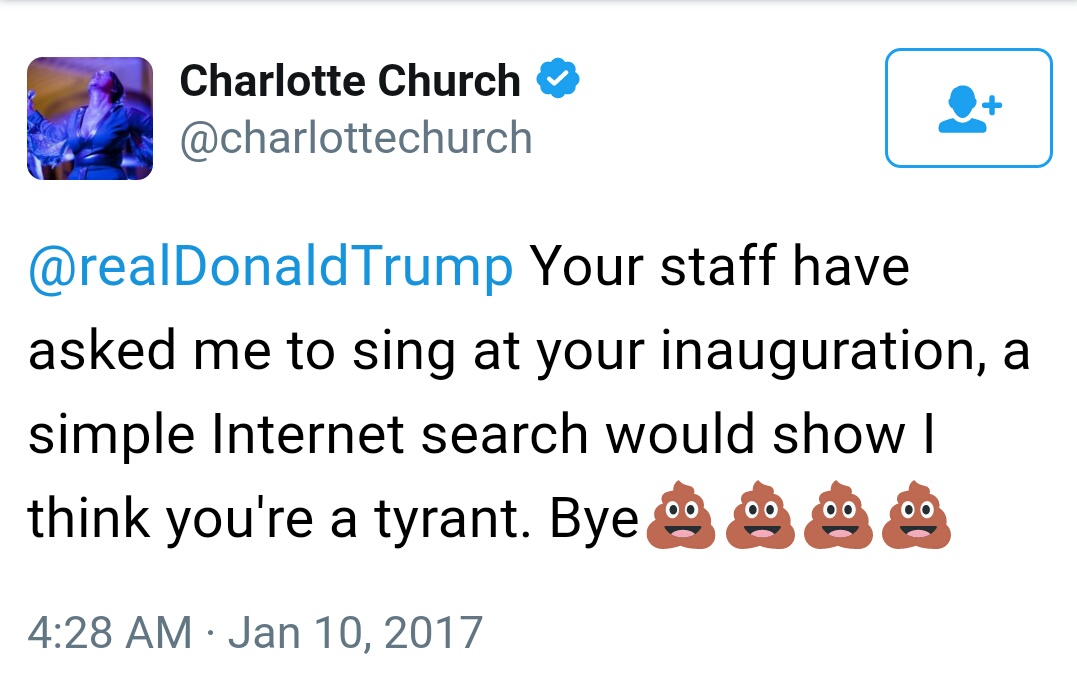Click the word "simple" in the tweet
The height and width of the screenshot is (691, 1077).
pos(114,435)
